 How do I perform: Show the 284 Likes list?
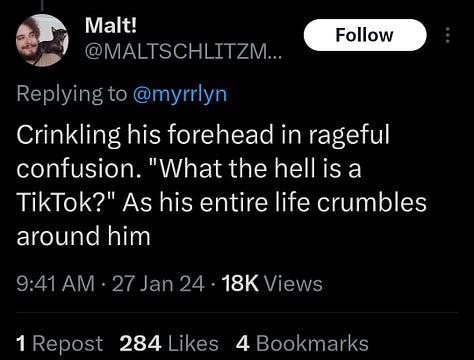pos(169,344)
